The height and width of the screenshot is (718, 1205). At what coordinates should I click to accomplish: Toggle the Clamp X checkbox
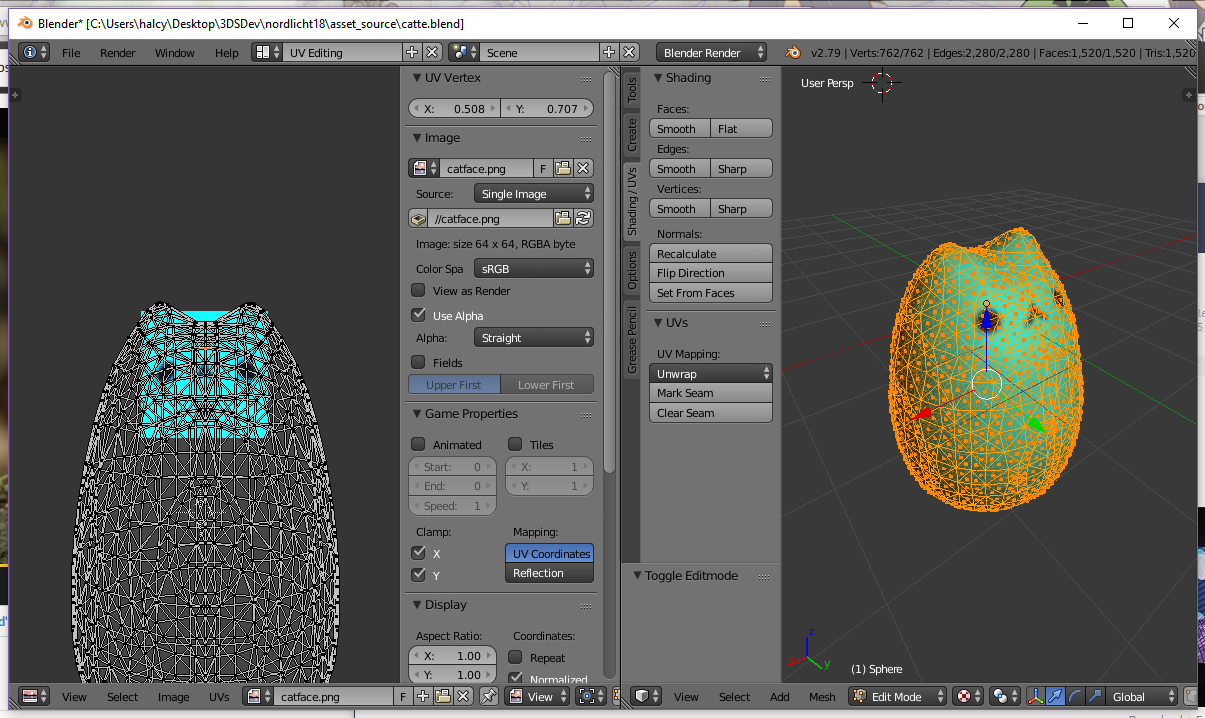click(419, 553)
